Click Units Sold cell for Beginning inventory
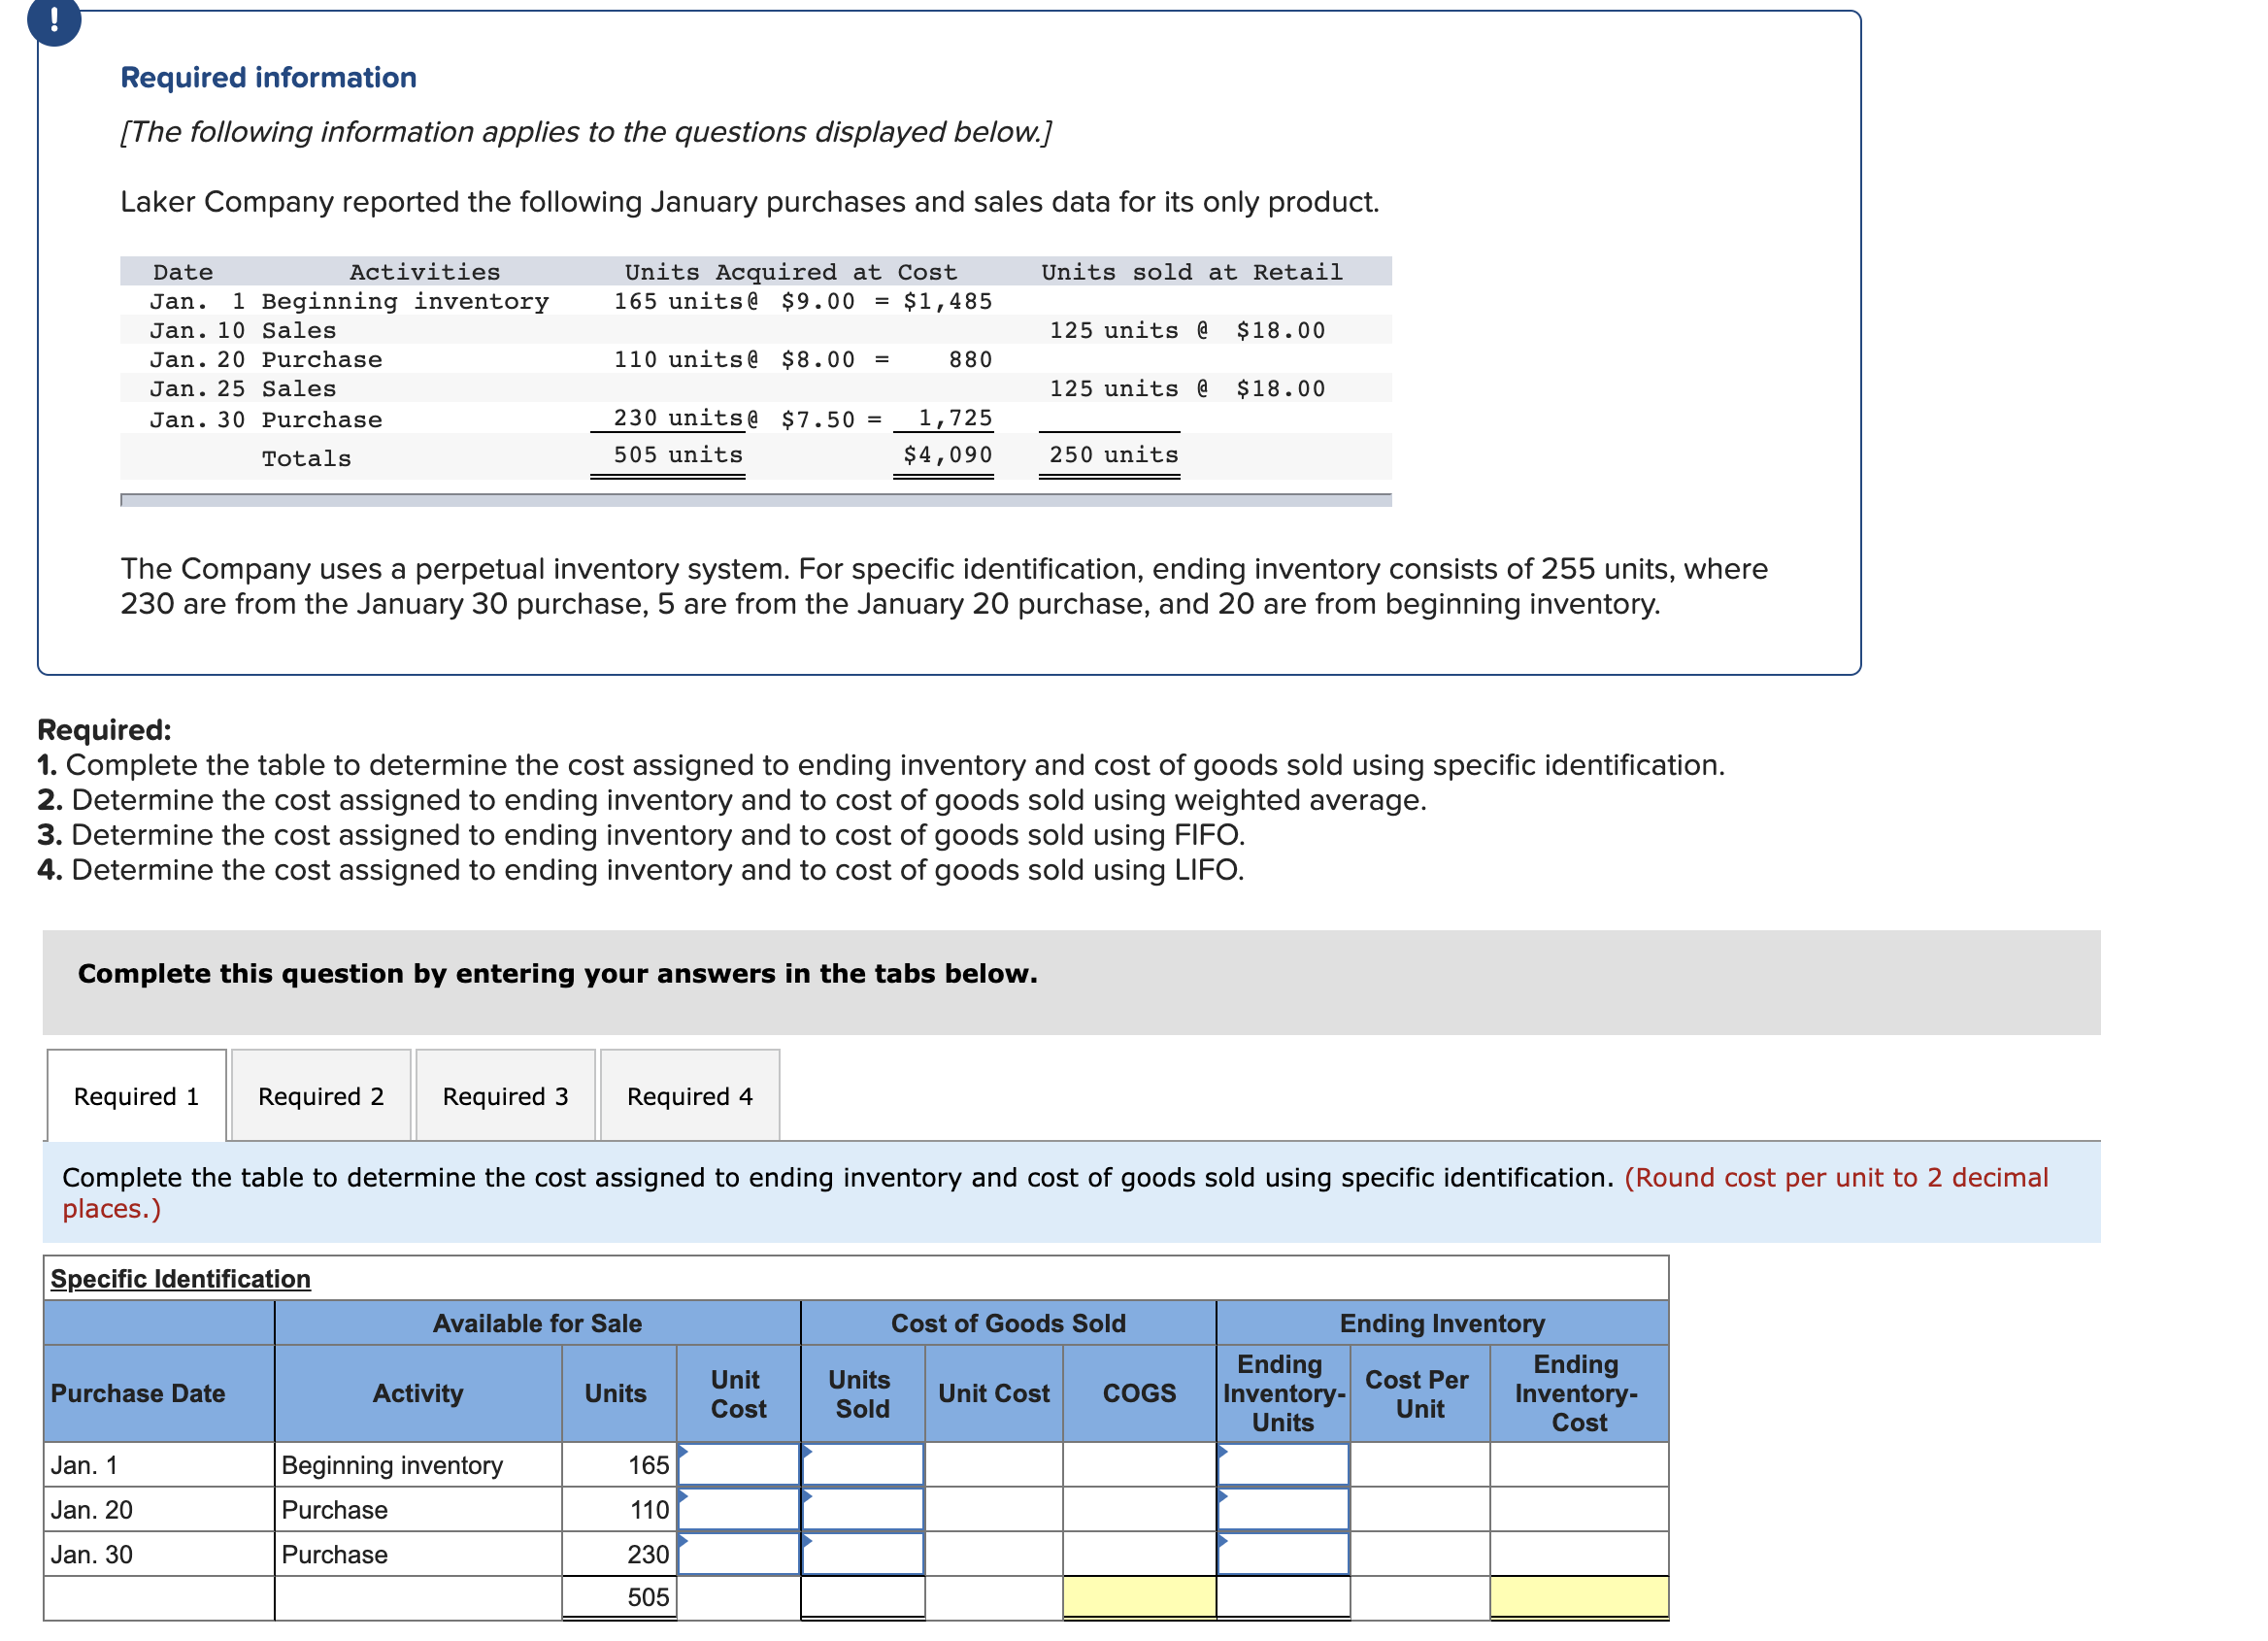 click(x=863, y=1465)
